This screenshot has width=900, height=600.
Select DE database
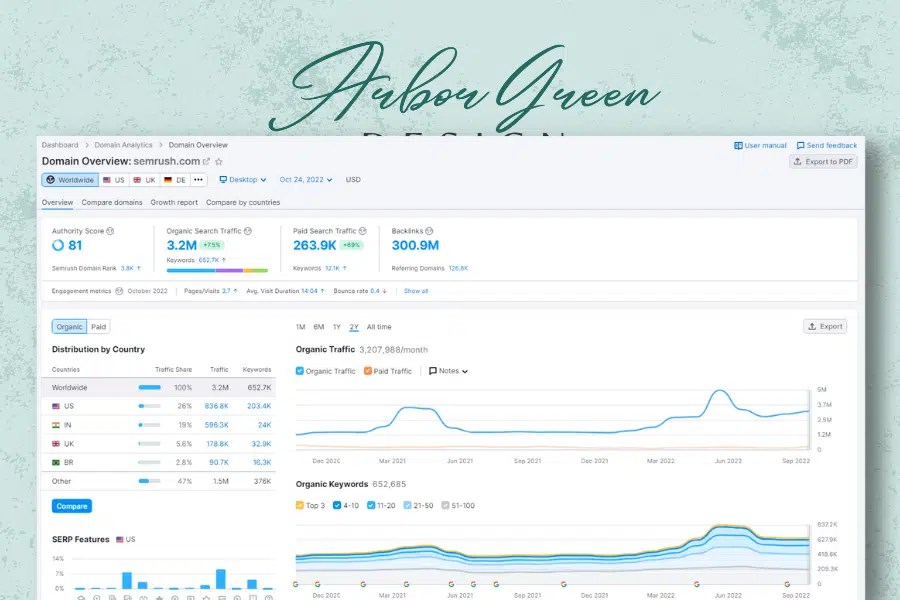tap(175, 180)
